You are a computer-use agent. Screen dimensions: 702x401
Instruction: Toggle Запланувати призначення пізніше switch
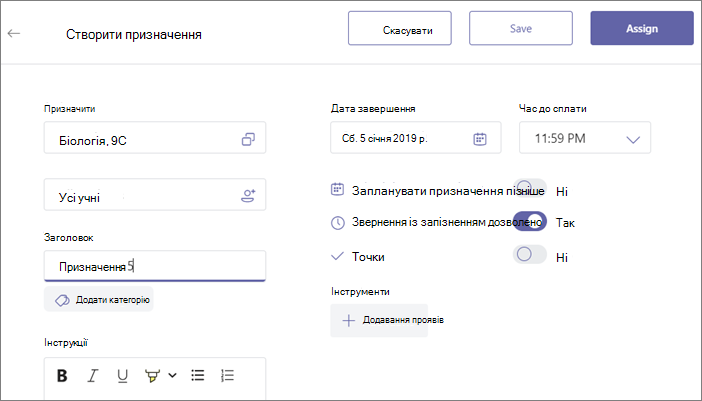[530, 188]
